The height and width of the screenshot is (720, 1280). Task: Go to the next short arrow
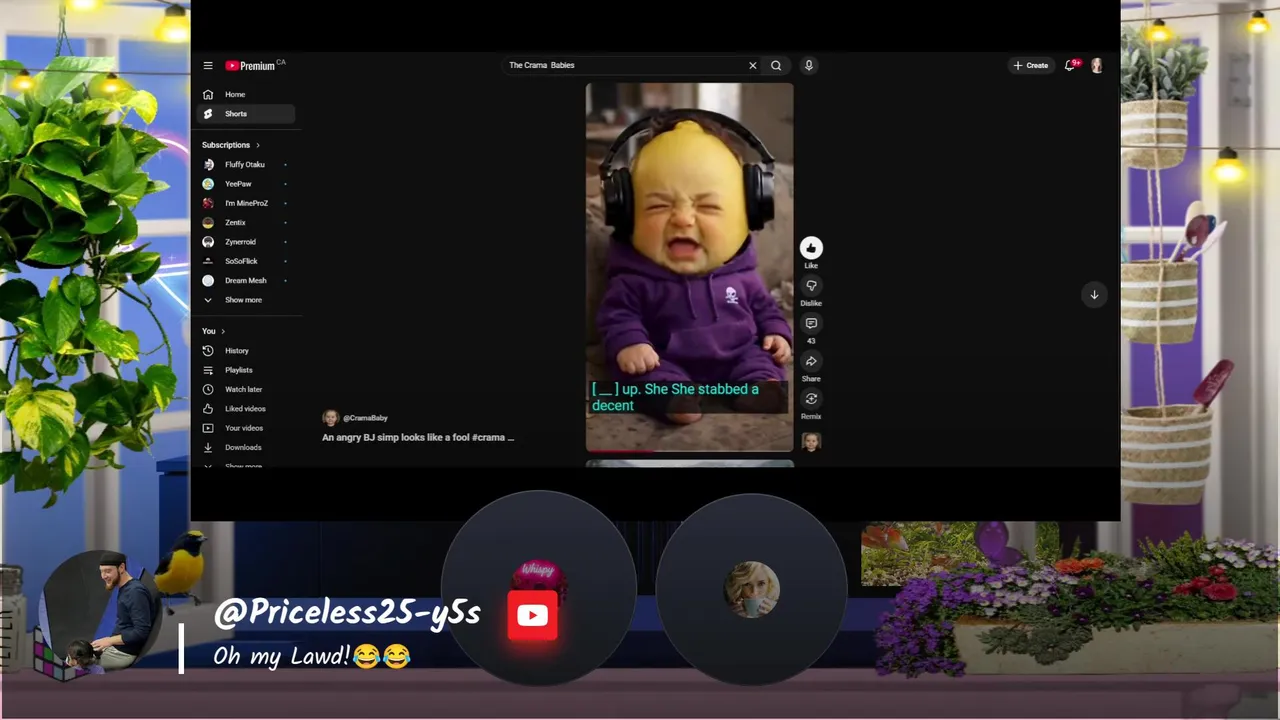click(1094, 295)
